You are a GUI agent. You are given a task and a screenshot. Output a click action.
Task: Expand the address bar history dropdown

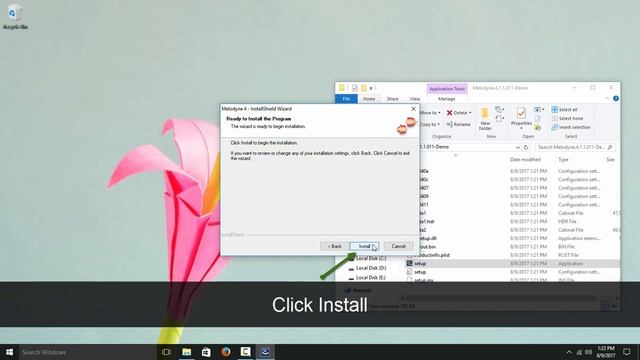coord(518,147)
